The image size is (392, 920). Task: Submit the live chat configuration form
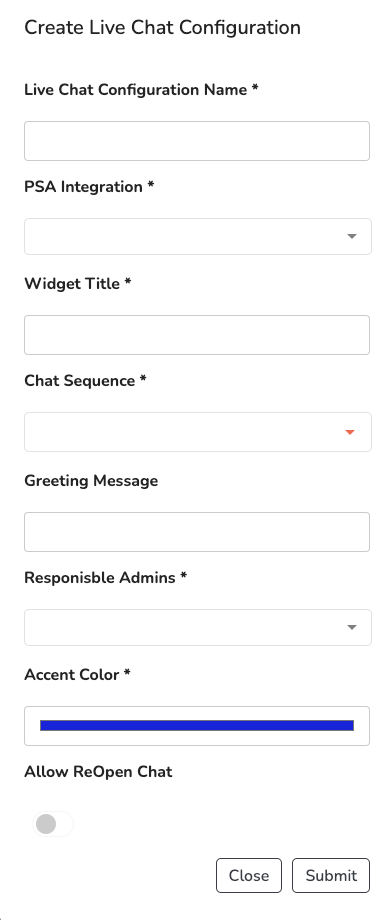331,875
